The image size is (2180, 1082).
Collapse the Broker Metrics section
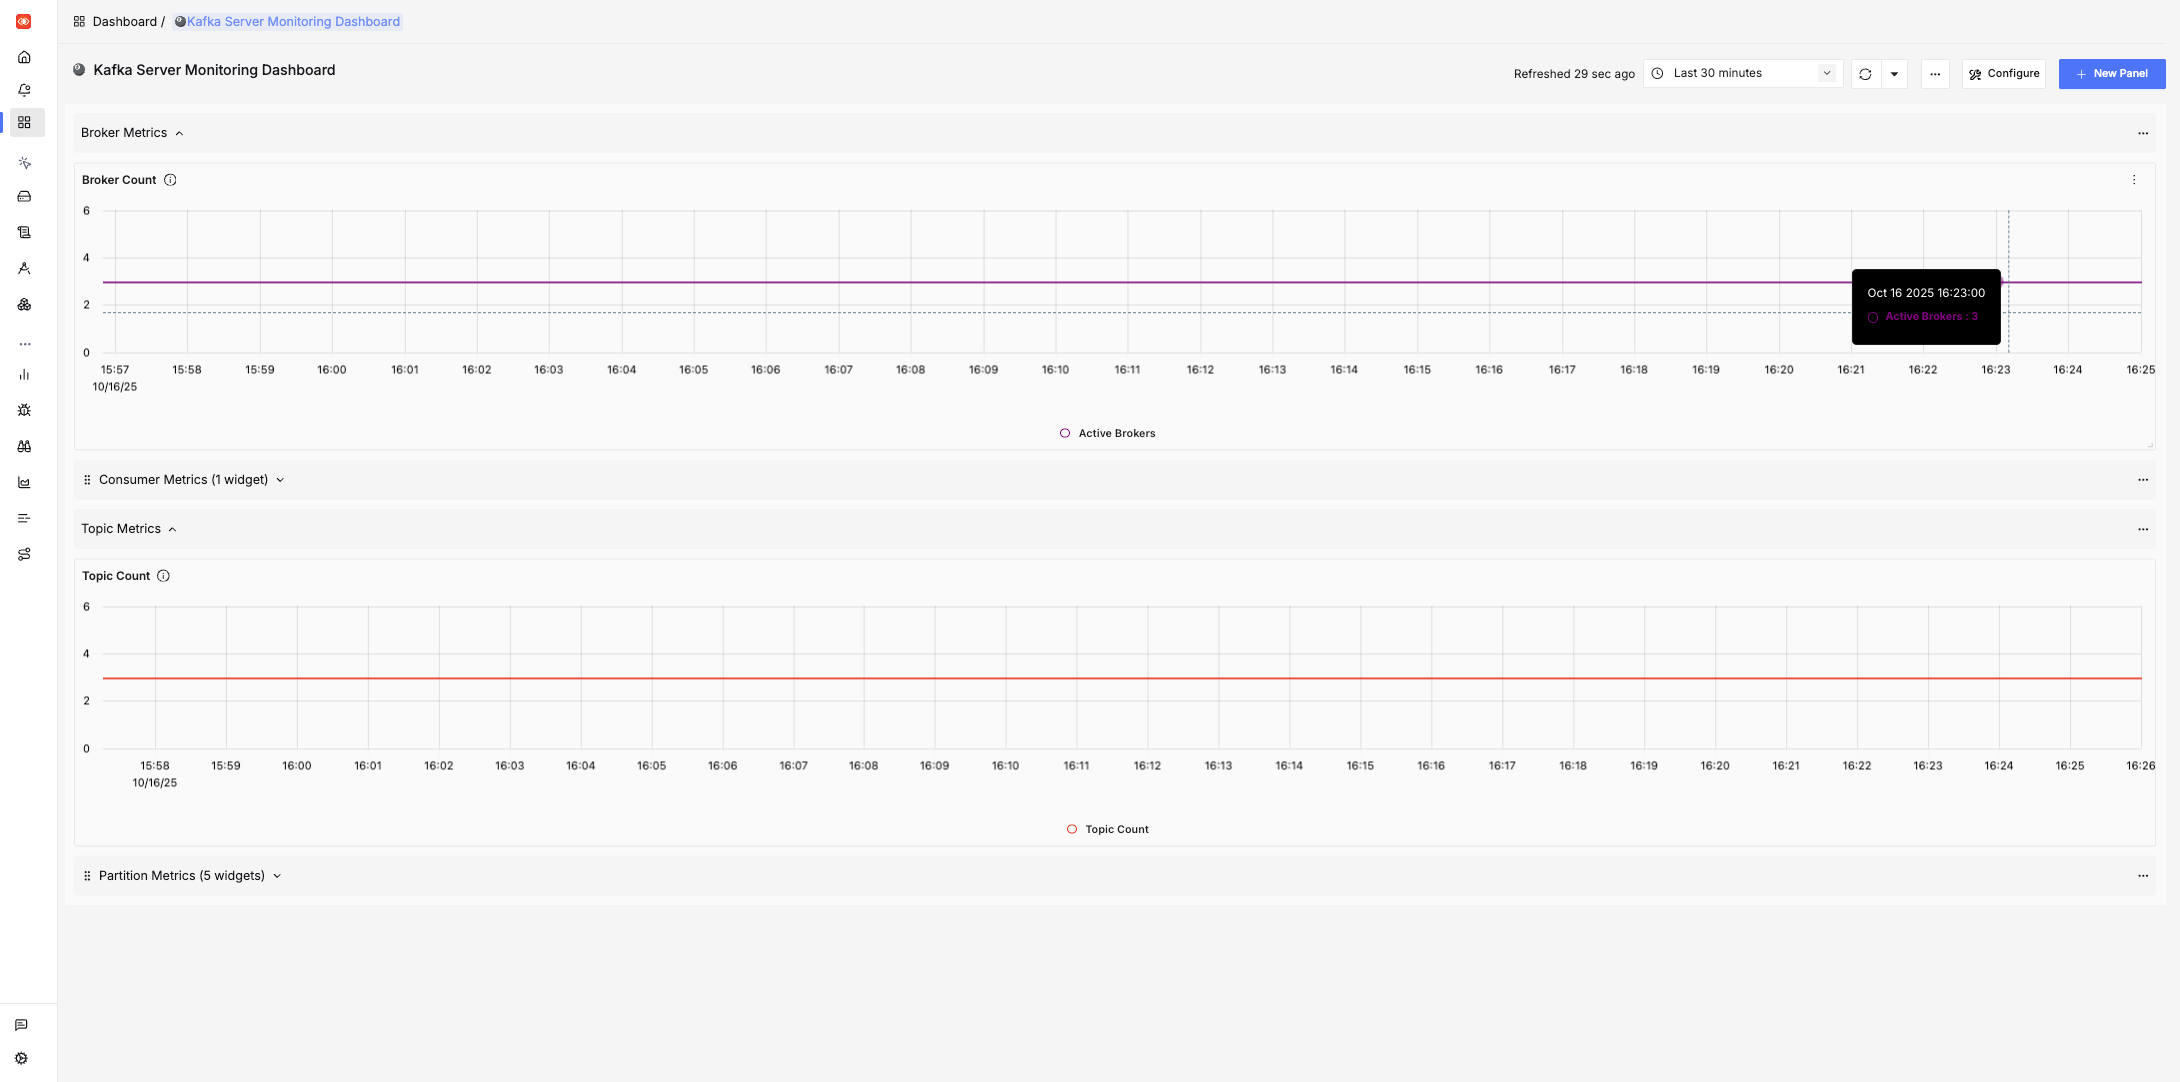[x=132, y=132]
